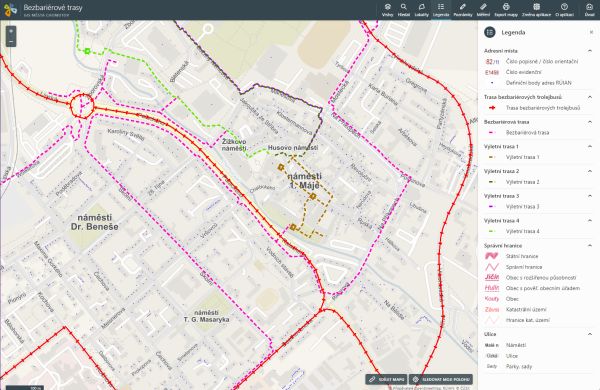
Task: Collapse the Ulice legend section
Action: [x=590, y=334]
